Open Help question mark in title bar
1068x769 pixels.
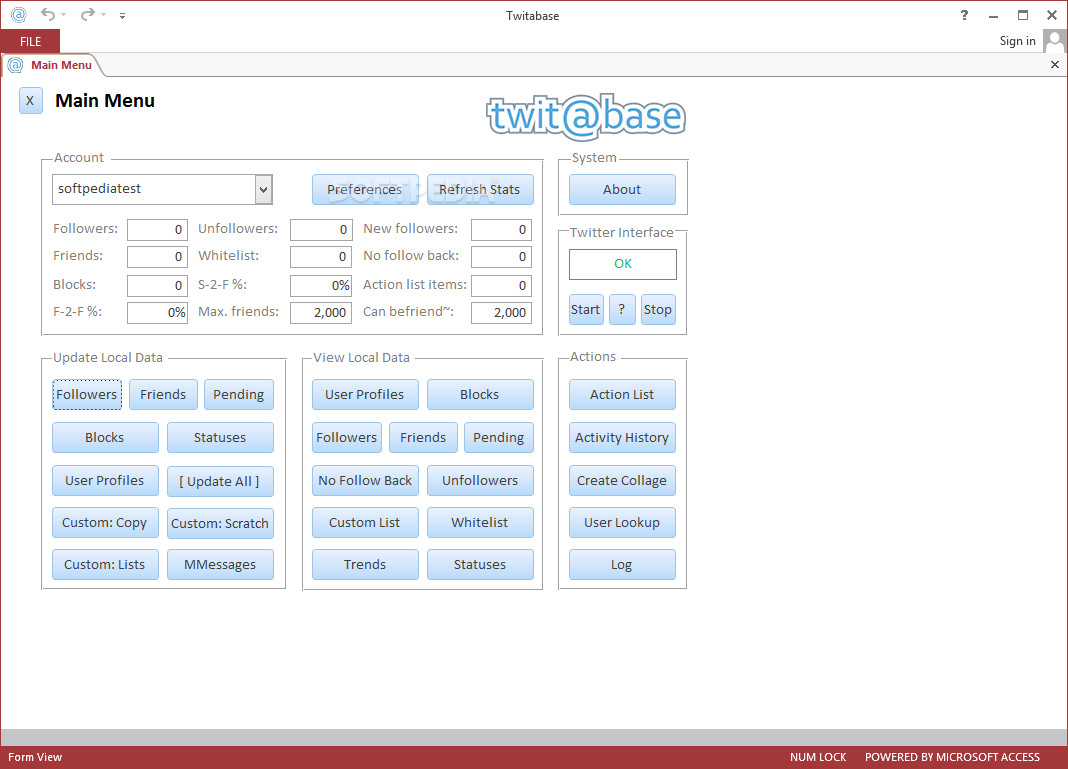964,15
